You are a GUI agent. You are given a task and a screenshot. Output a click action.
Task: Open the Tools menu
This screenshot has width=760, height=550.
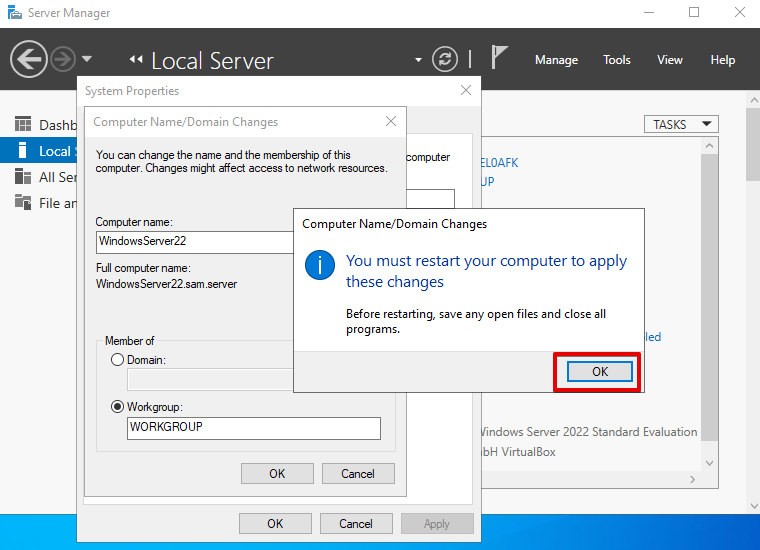point(616,60)
